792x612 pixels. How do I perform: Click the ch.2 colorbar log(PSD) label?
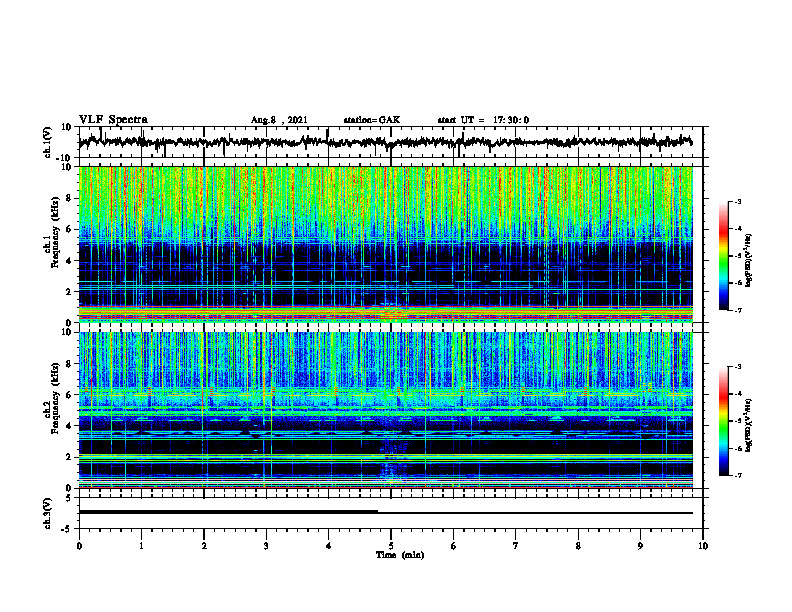point(749,424)
